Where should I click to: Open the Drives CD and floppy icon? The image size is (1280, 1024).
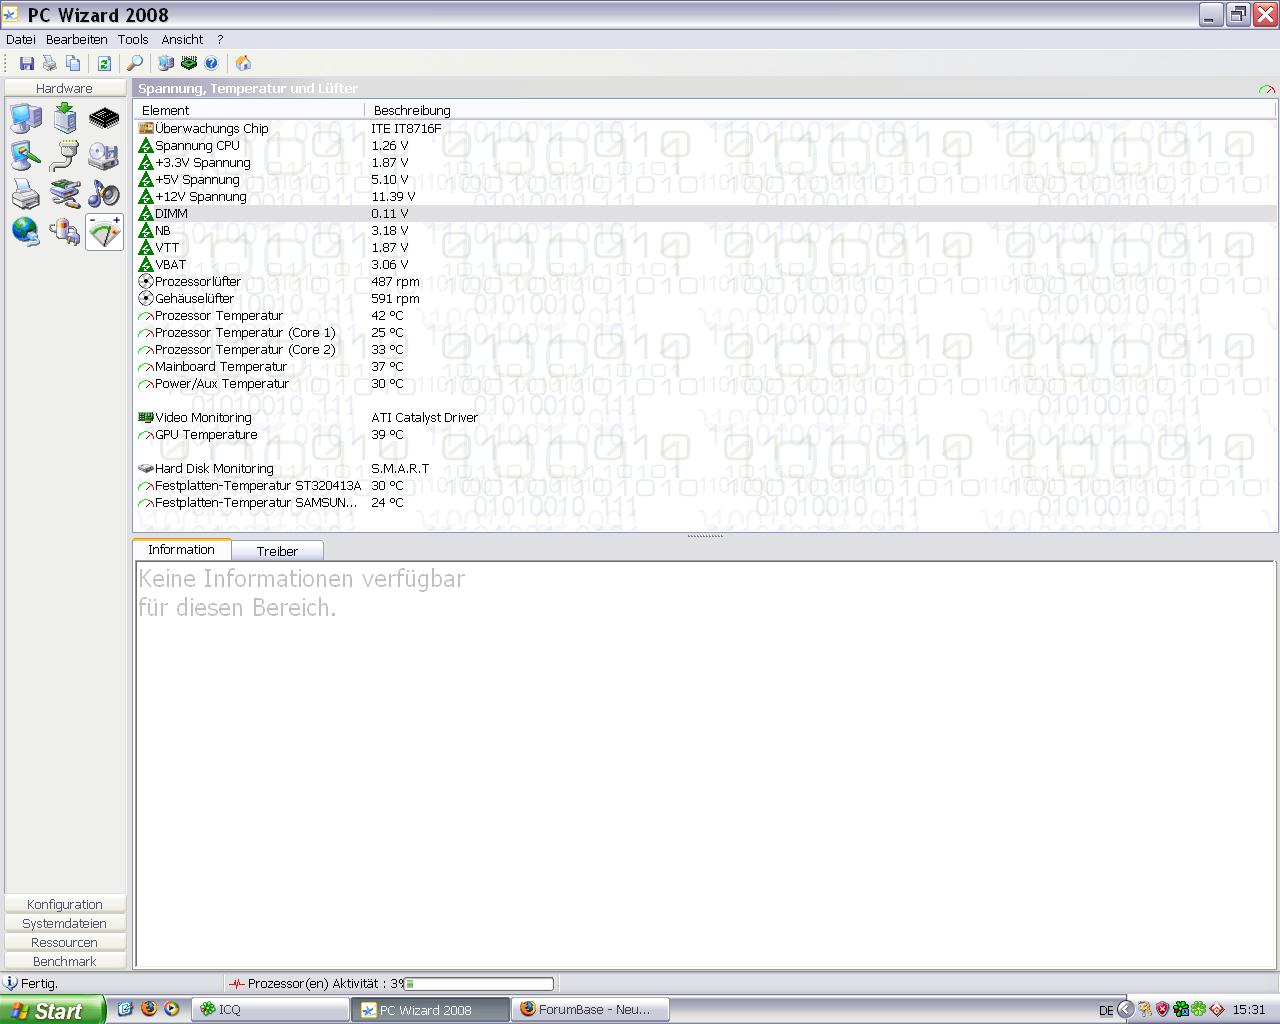[x=104, y=155]
